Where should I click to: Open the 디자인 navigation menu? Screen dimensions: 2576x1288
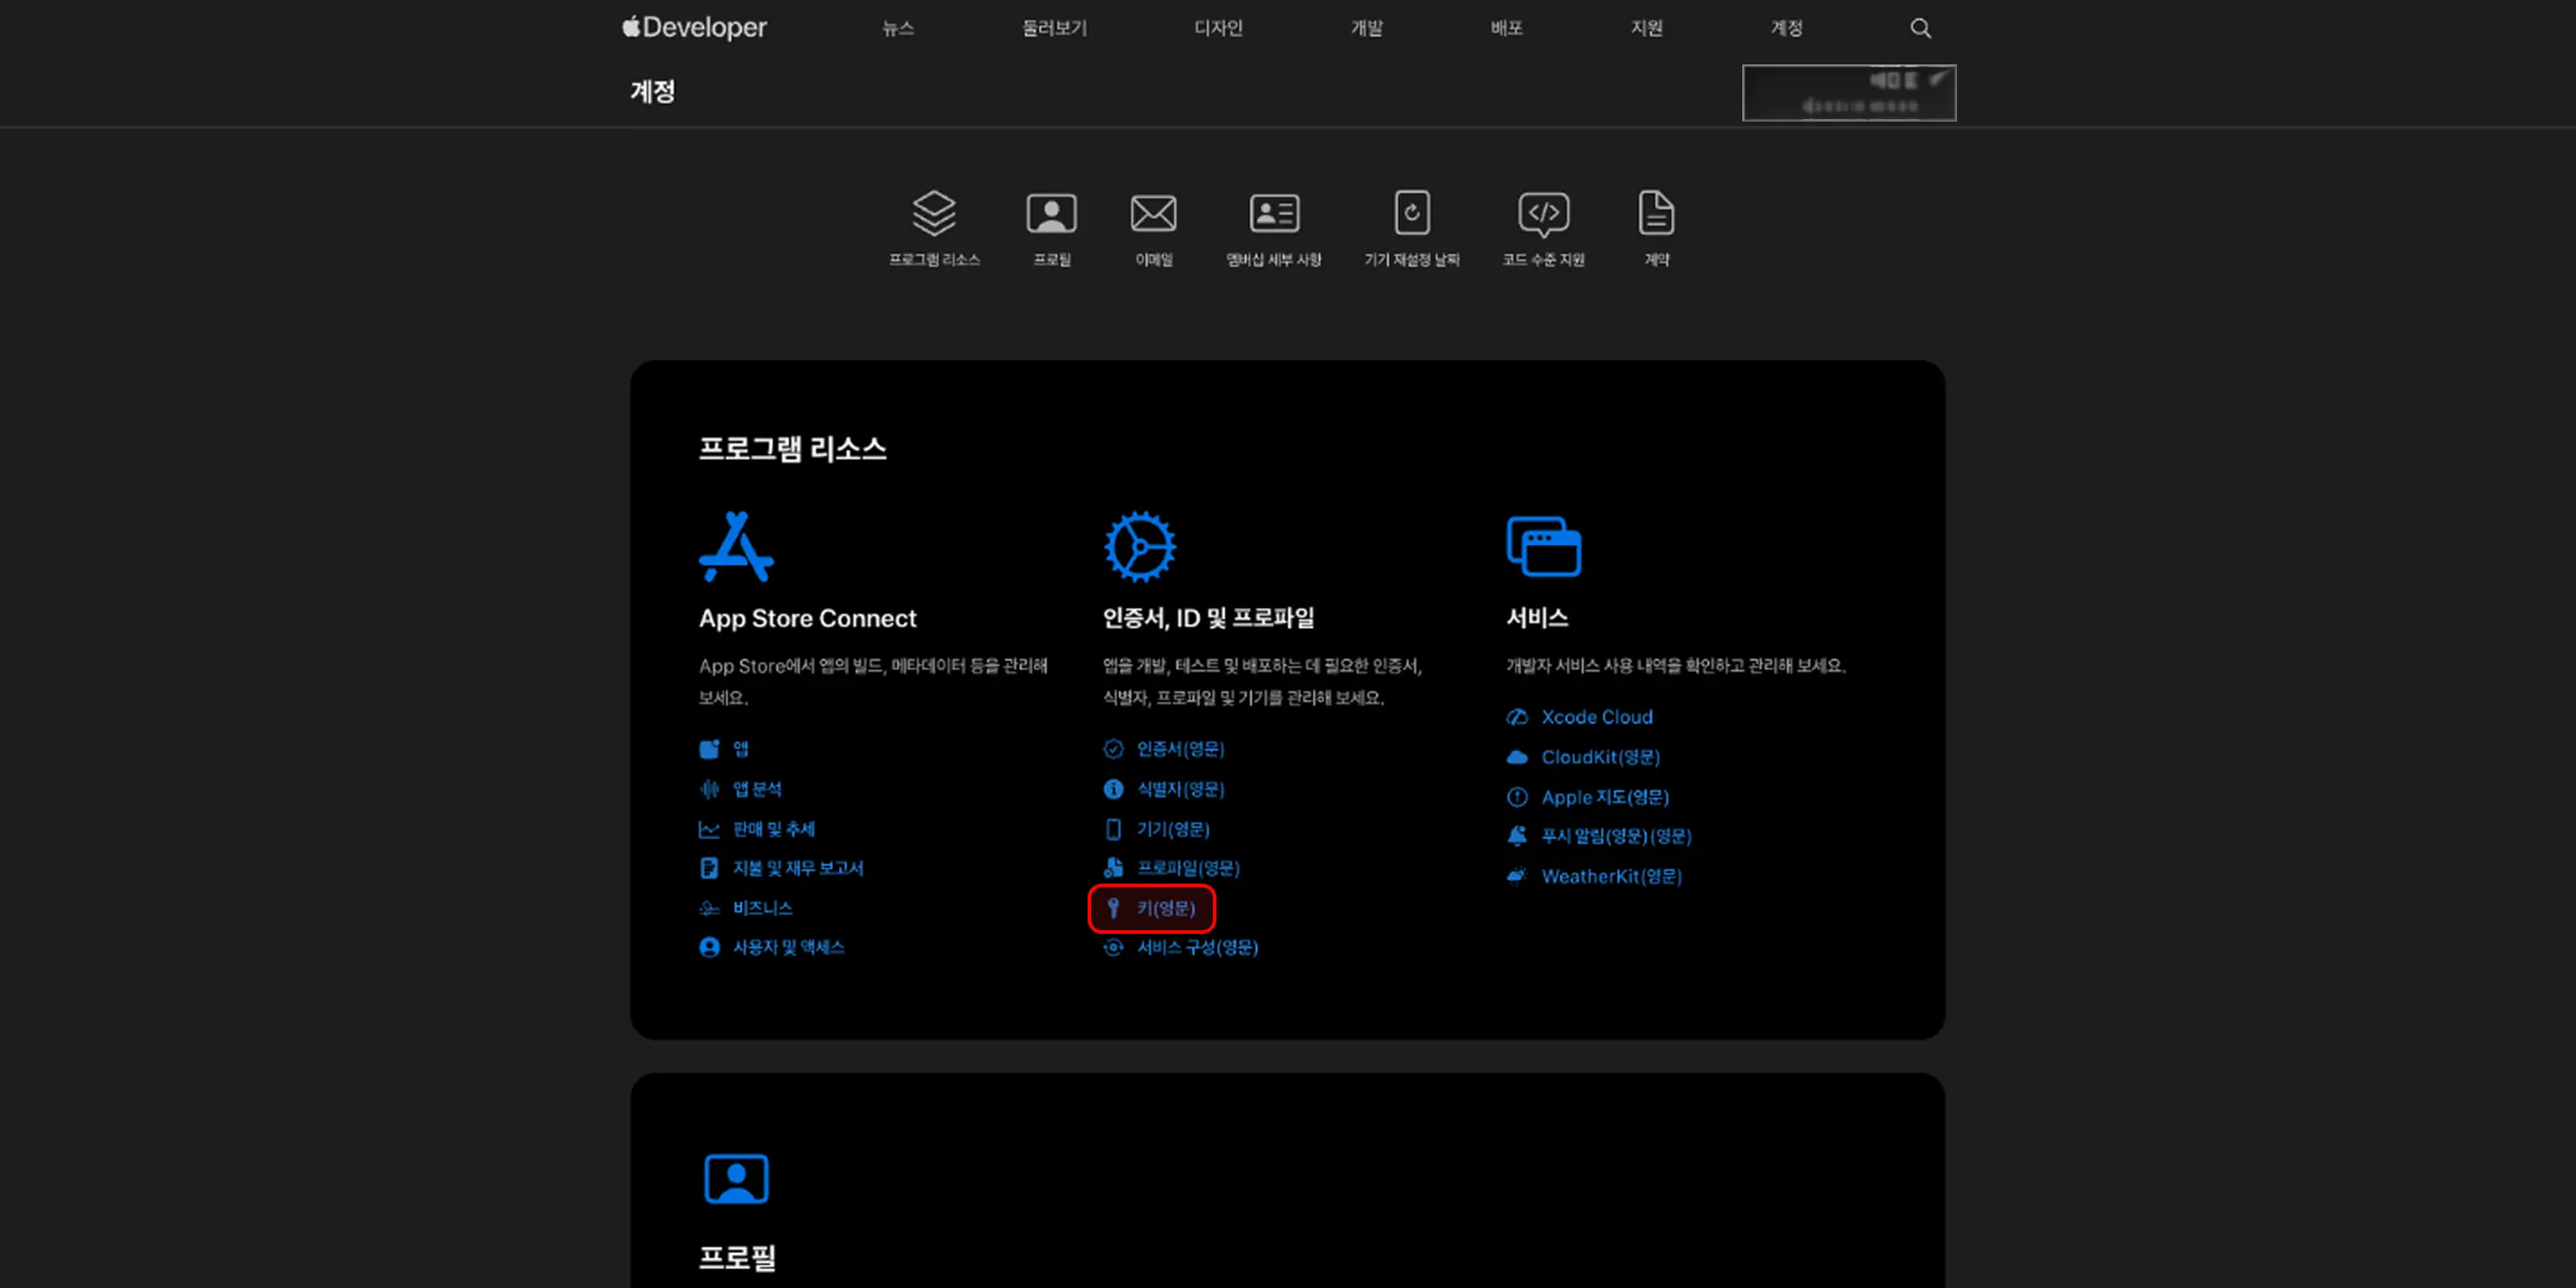point(1218,28)
